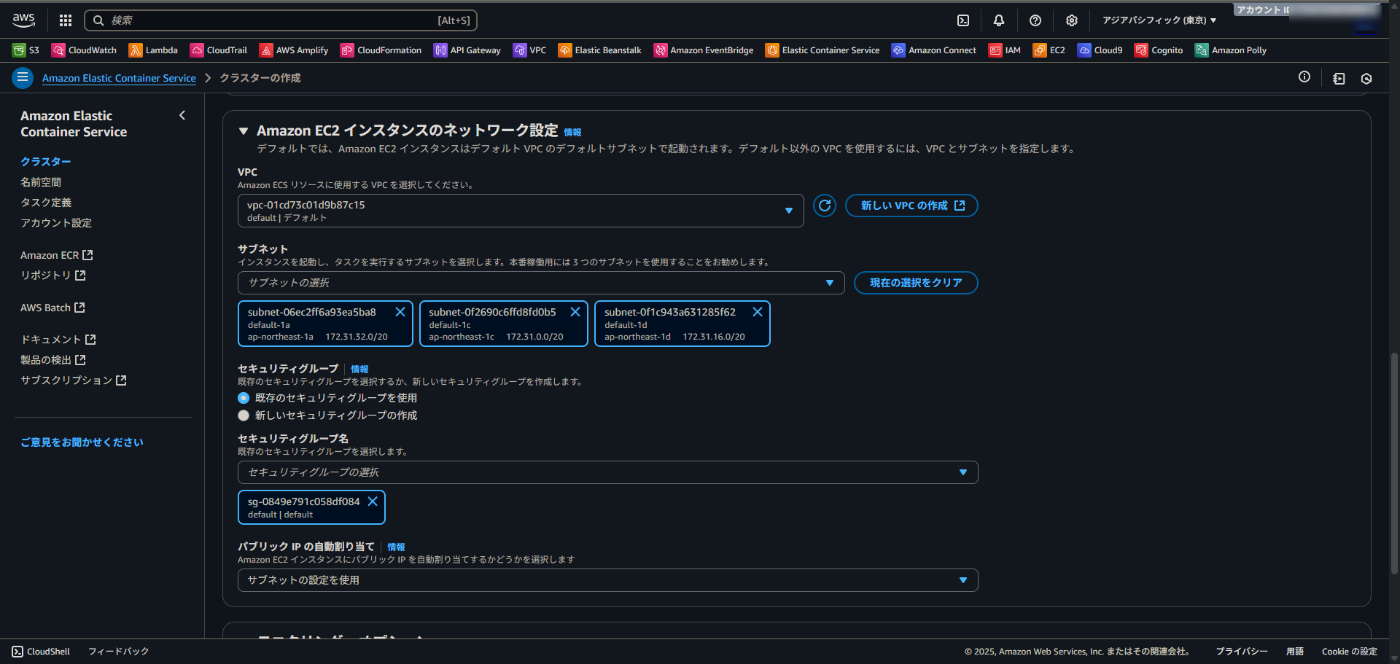This screenshot has height=664, width=1400.
Task: Click Amazon Elastic Container Service breadcrumb
Action: 119,78
